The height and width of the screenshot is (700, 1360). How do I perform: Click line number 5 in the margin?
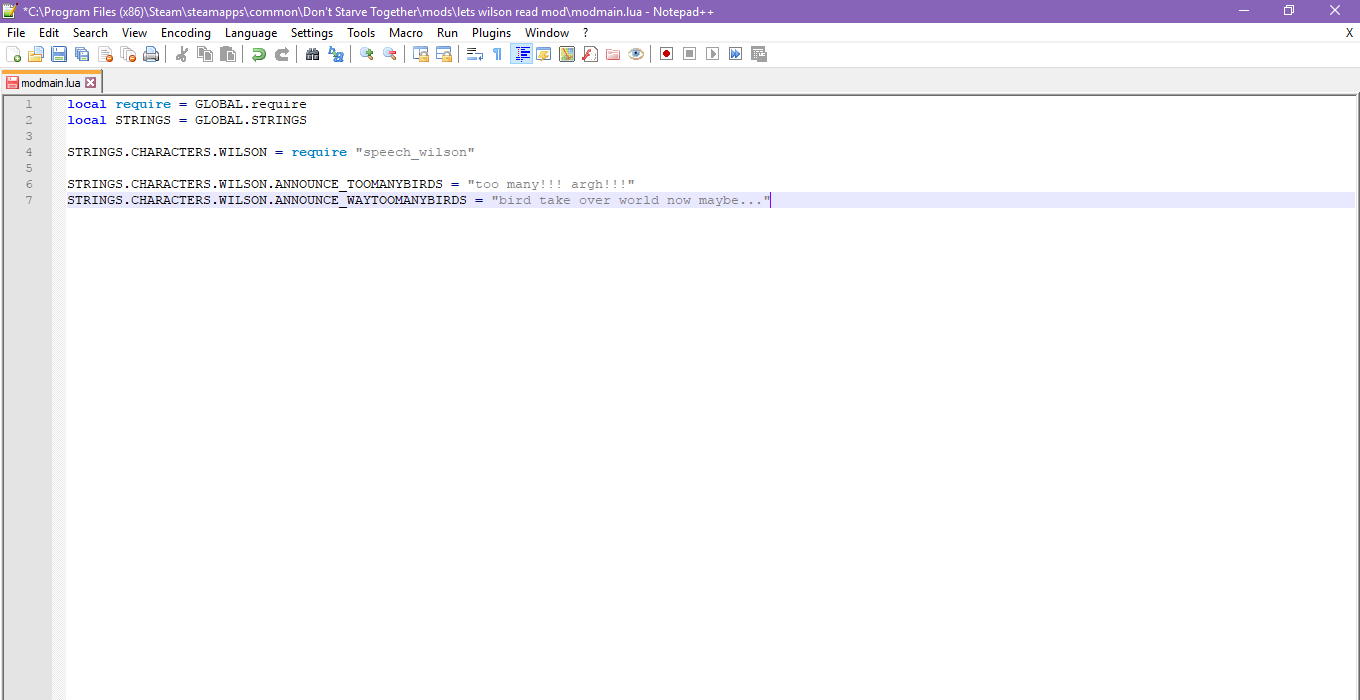coord(29,168)
